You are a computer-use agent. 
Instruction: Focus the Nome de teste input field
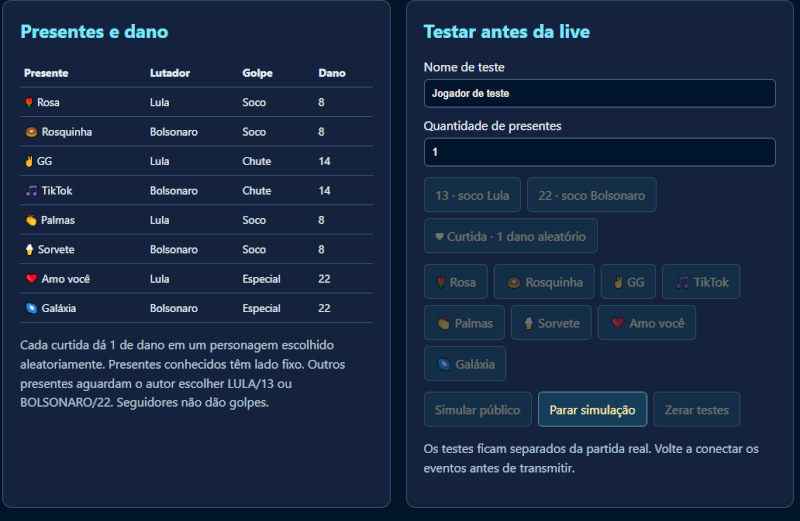coord(599,93)
